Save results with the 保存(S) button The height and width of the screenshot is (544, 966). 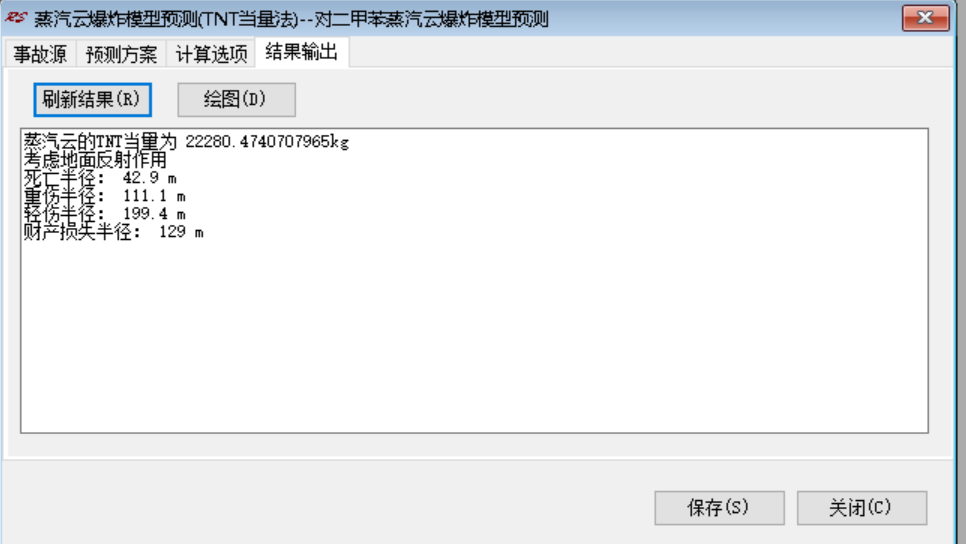coord(719,508)
